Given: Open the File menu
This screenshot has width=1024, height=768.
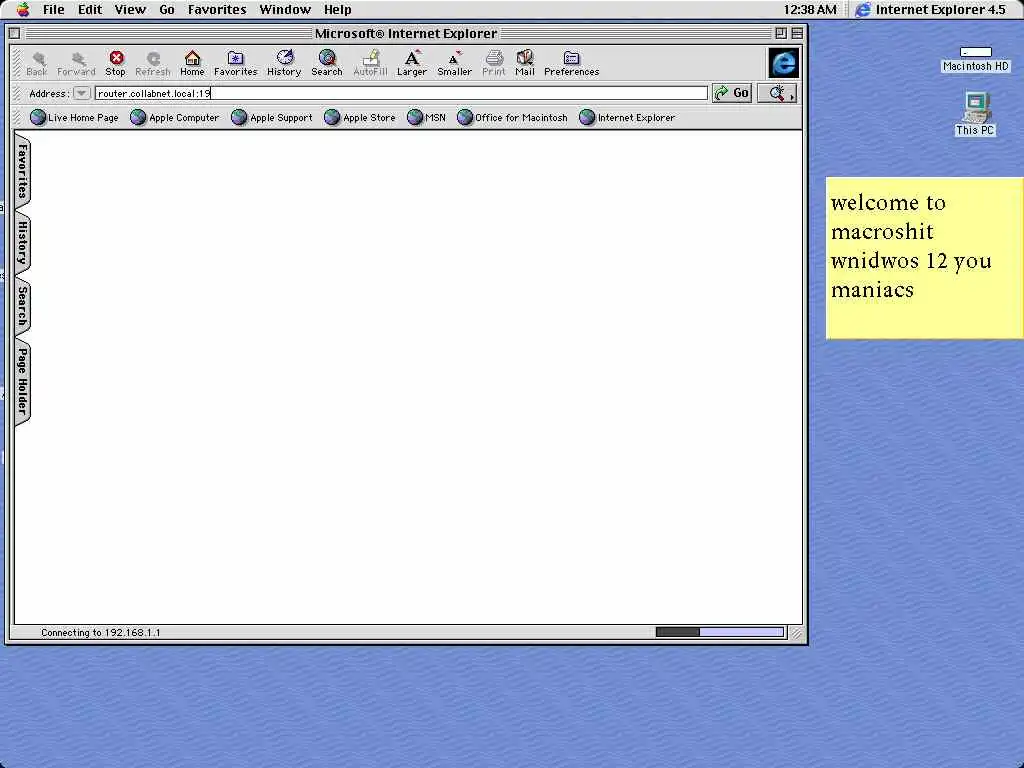Looking at the screenshot, I should (54, 9).
